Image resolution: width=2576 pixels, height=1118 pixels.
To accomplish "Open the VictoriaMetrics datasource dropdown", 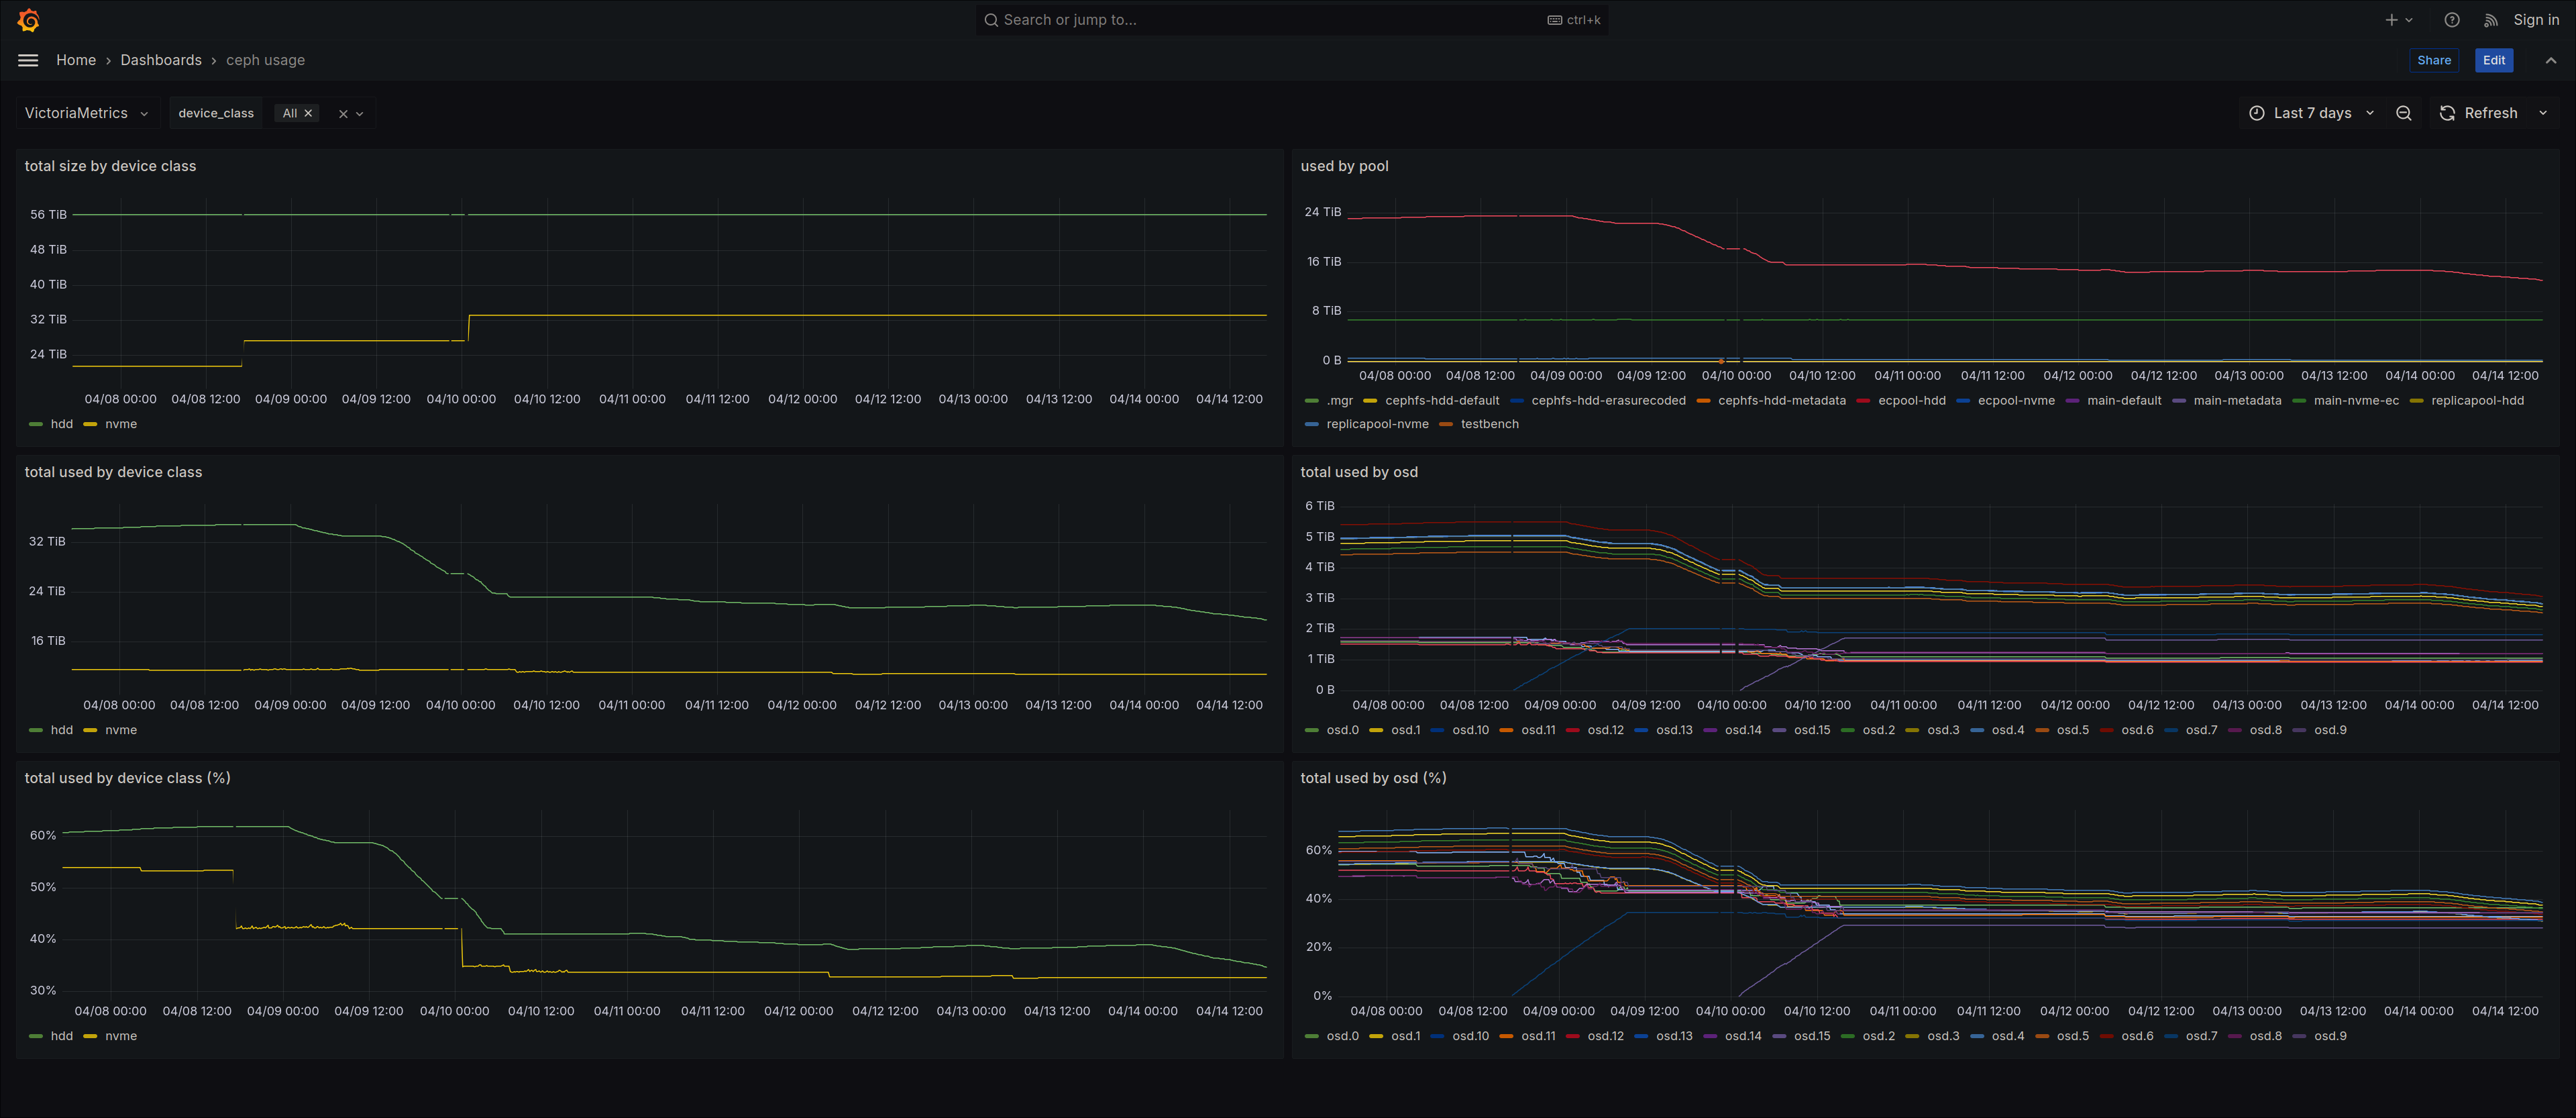I will point(87,113).
